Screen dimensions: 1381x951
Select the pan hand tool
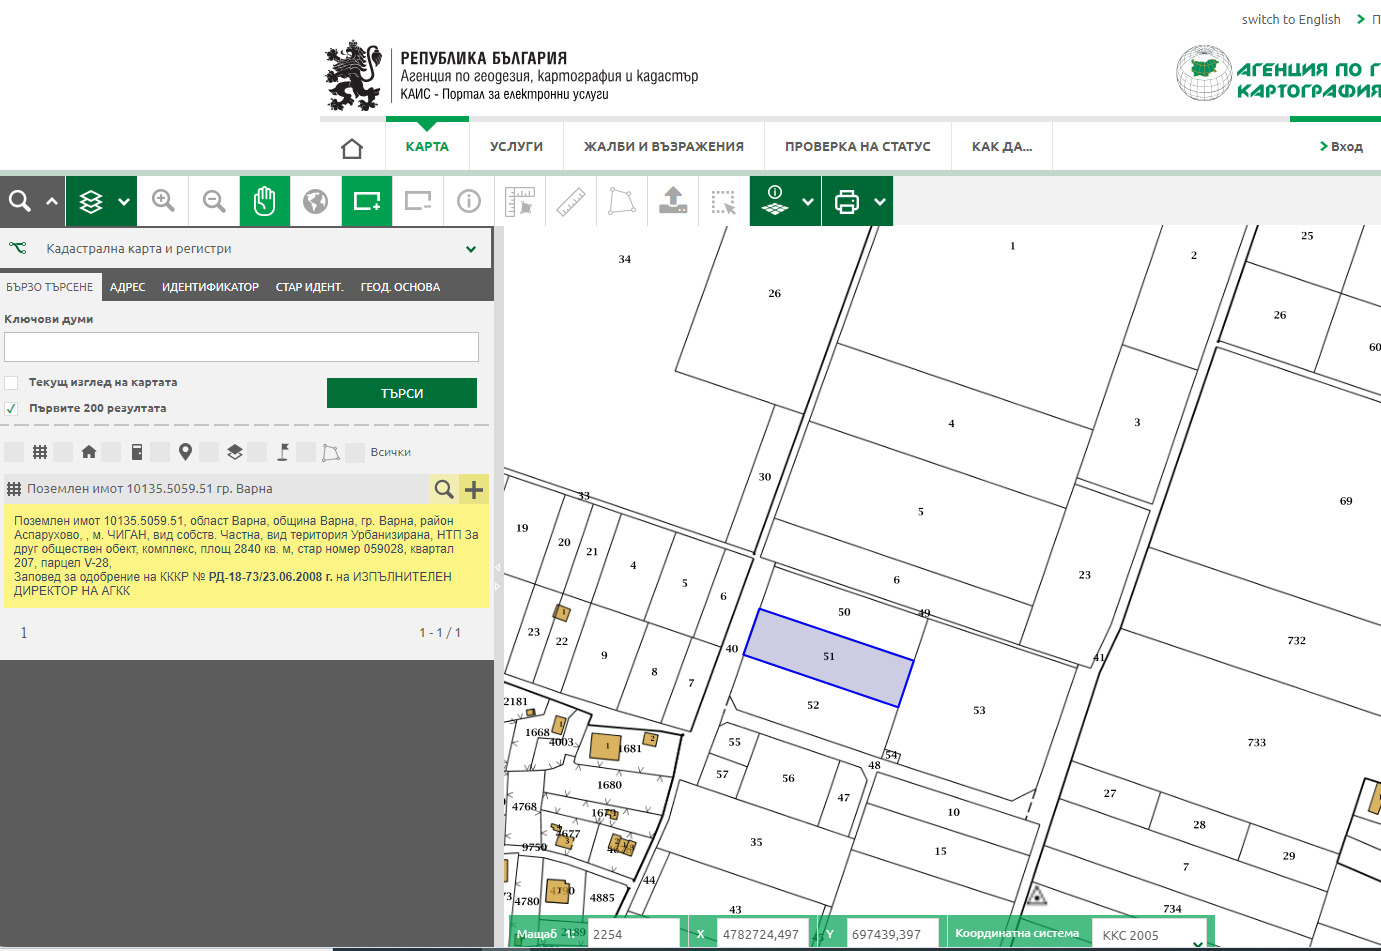(264, 201)
